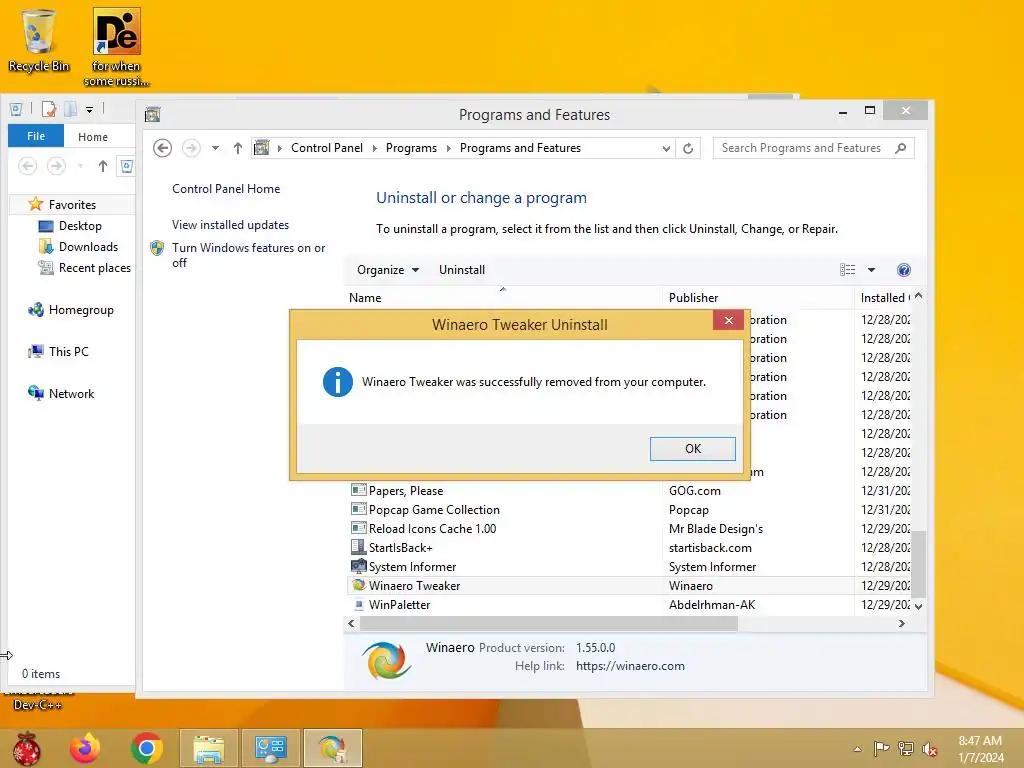Screen dimensions: 1024x768
Task: Open the Home tab in Explorer window
Action: pyautogui.click(x=93, y=136)
